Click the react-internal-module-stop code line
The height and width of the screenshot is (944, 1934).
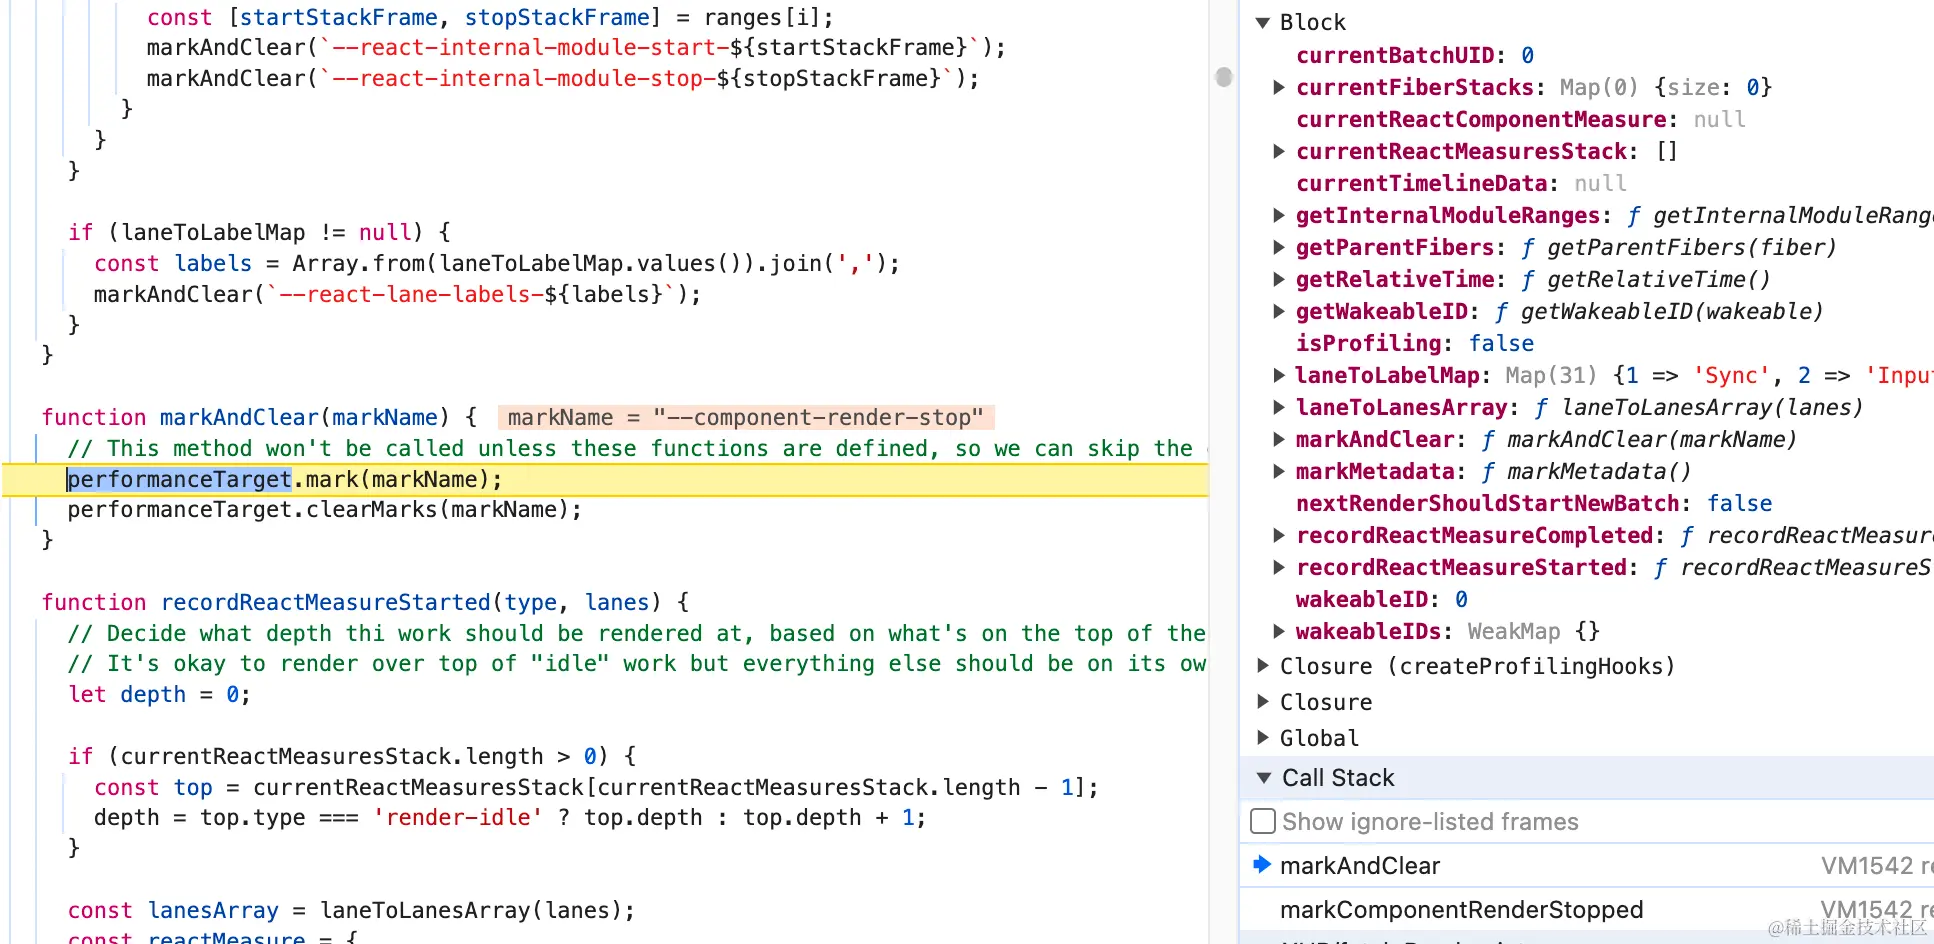coord(563,78)
